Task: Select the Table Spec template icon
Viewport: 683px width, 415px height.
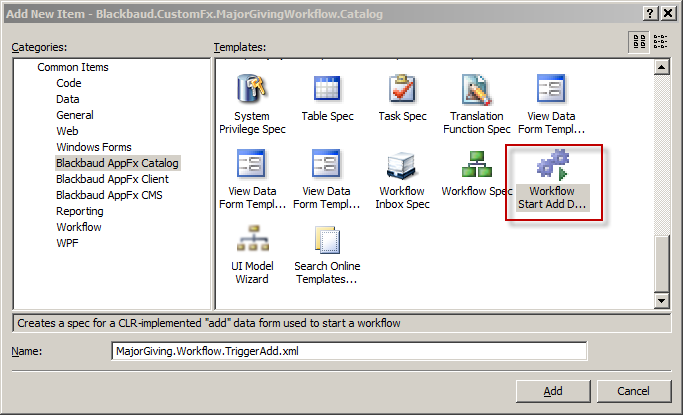Action: pyautogui.click(x=327, y=88)
